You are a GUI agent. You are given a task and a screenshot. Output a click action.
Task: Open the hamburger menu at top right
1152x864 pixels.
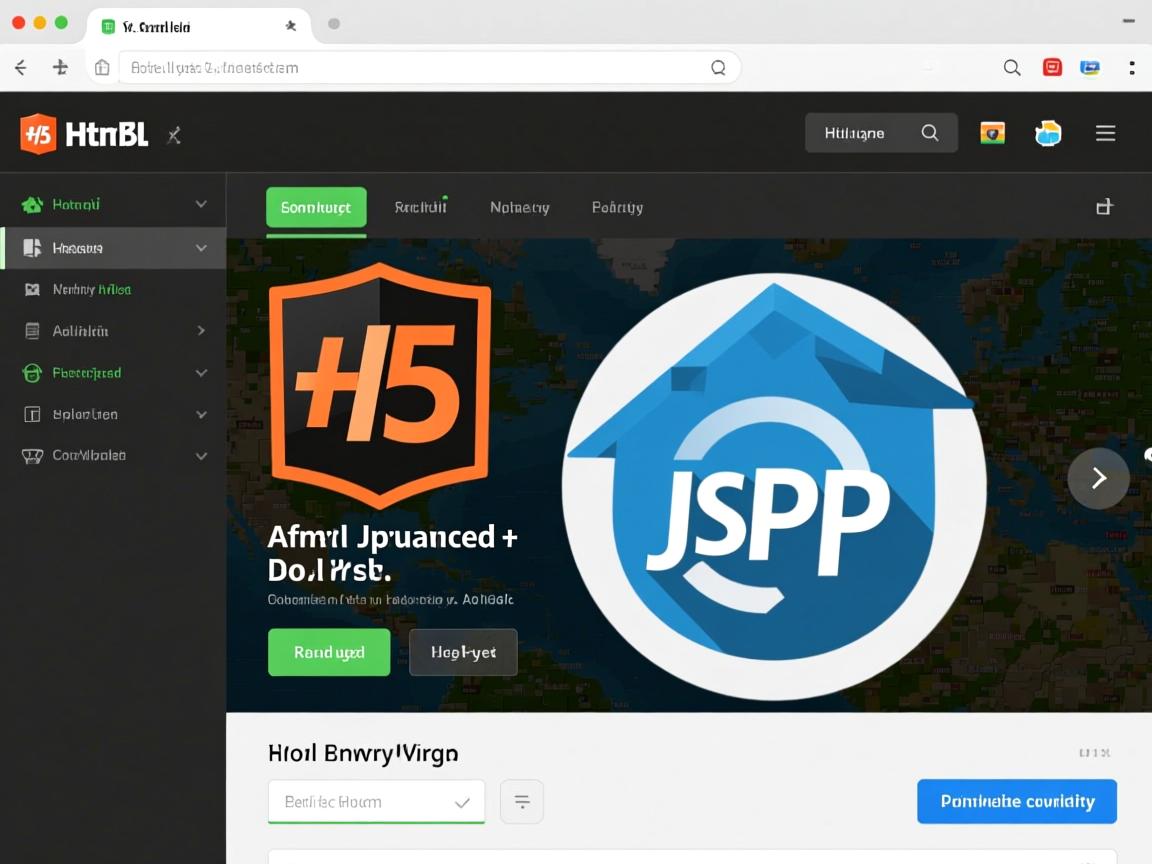click(x=1105, y=132)
